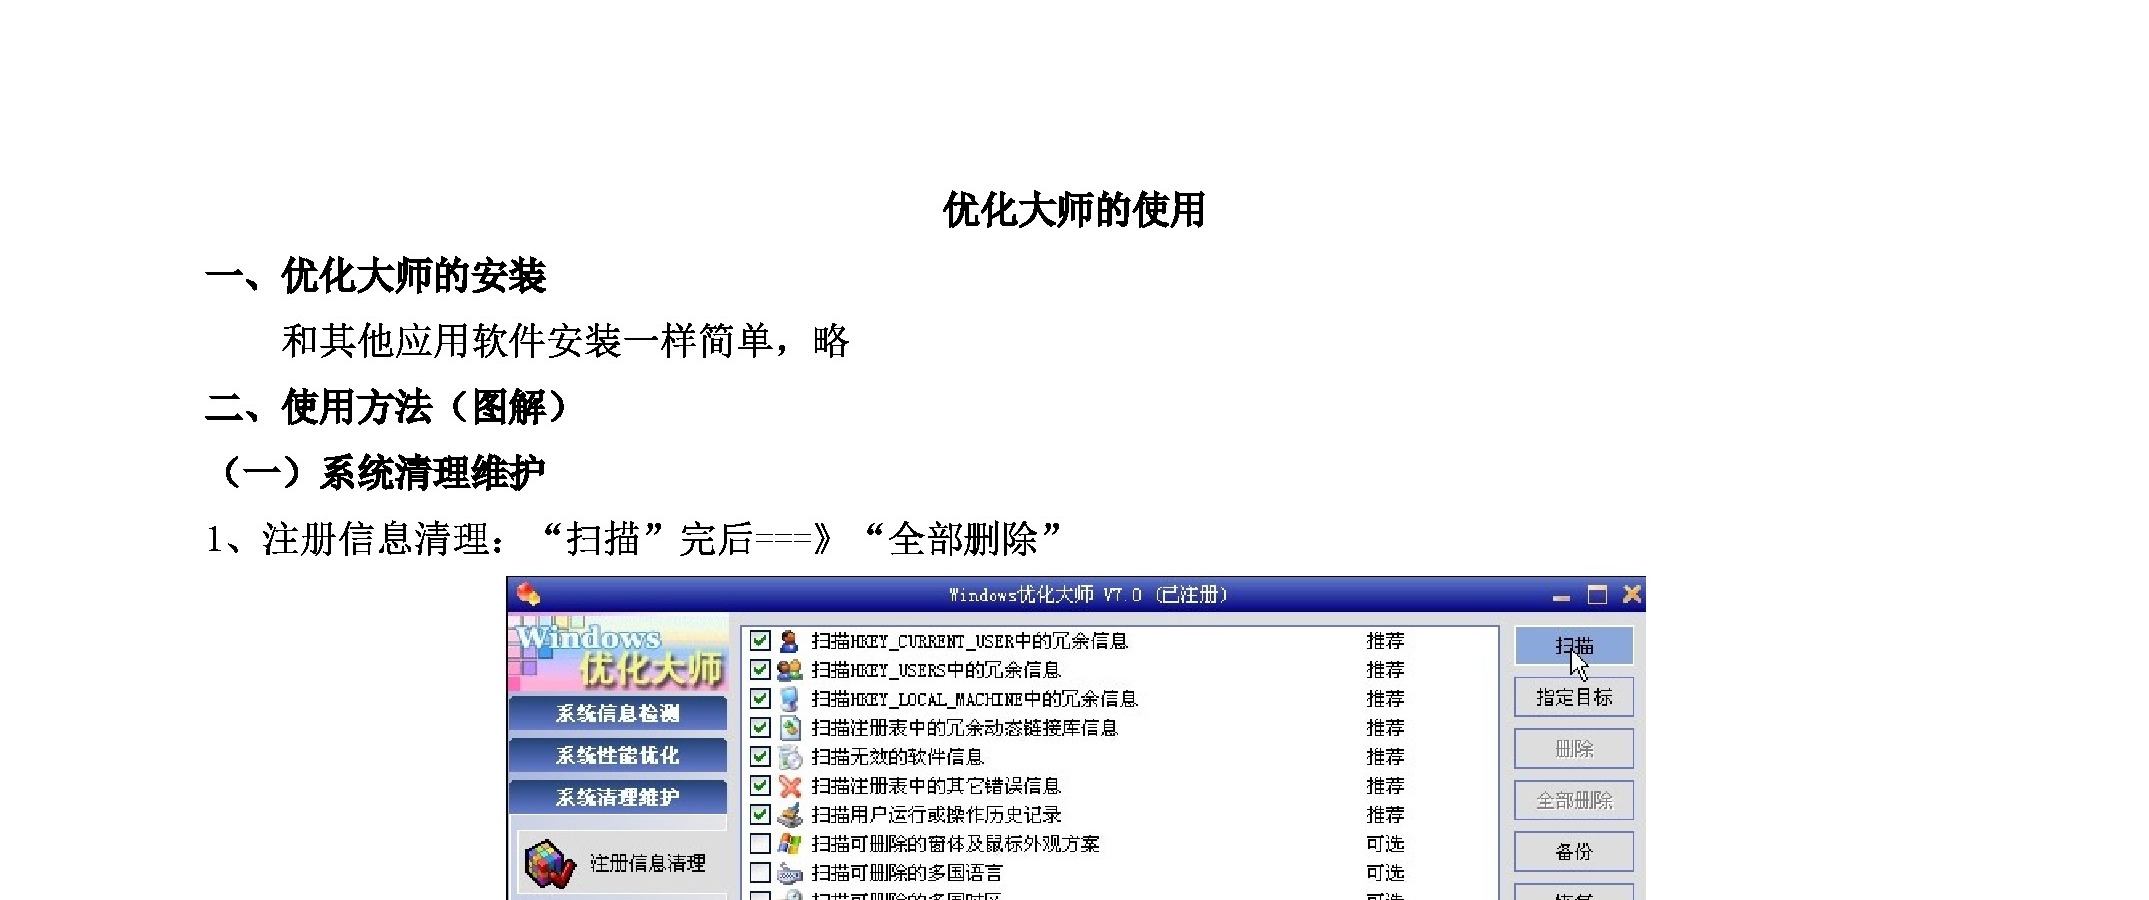Image resolution: width=2149 pixels, height=900 pixels.
Task: Open the 系统性能优化 section
Action: click(x=618, y=756)
